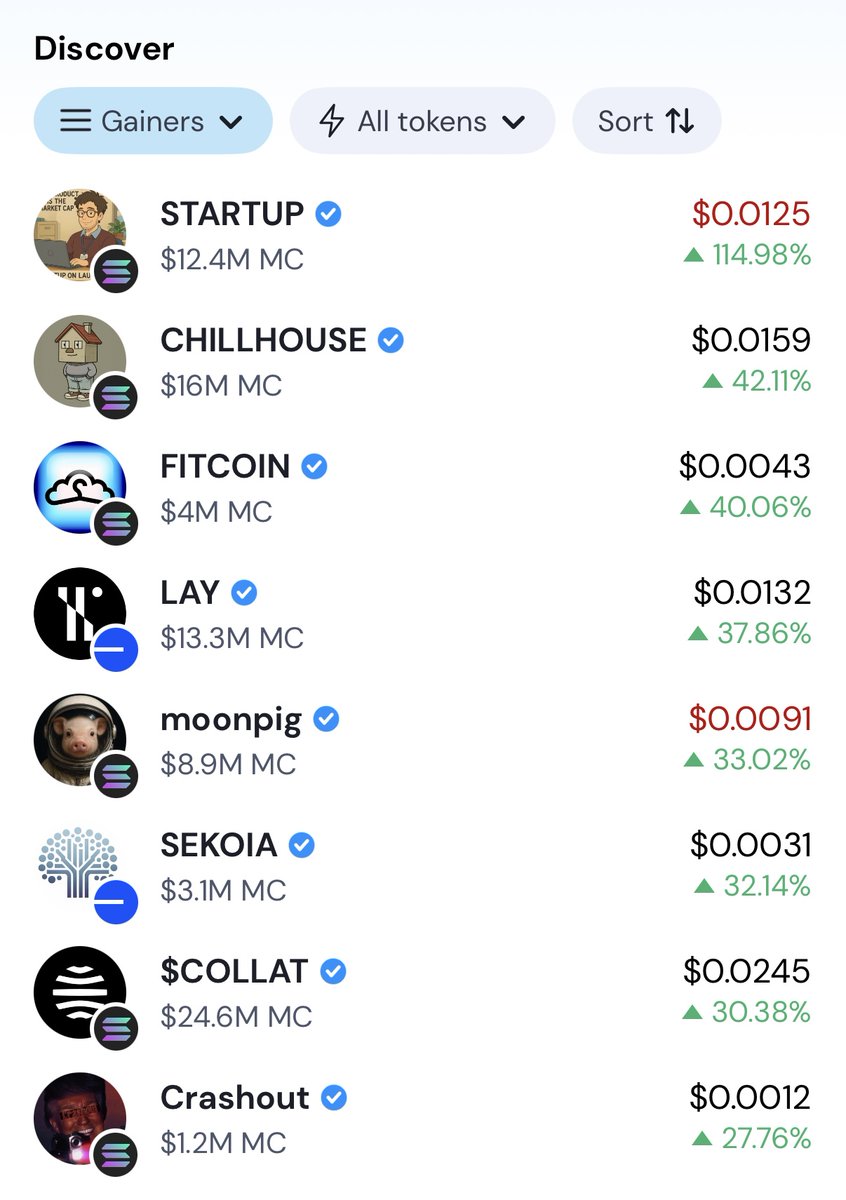This screenshot has width=846, height=1200.
Task: Open the STARTUP token avatar icon
Action: click(x=80, y=234)
